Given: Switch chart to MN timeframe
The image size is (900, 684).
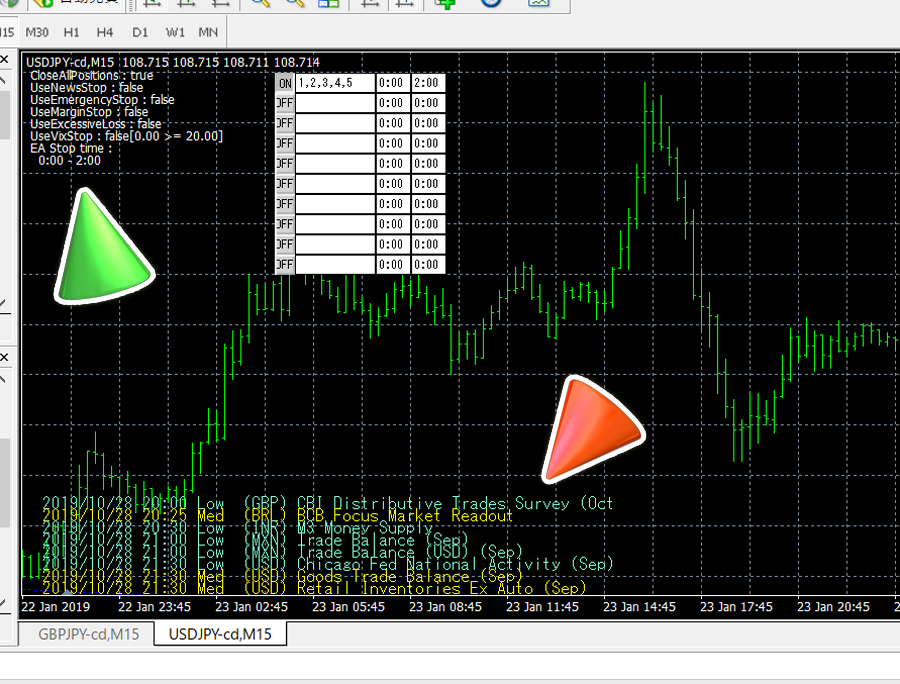Looking at the screenshot, I should pyautogui.click(x=208, y=32).
